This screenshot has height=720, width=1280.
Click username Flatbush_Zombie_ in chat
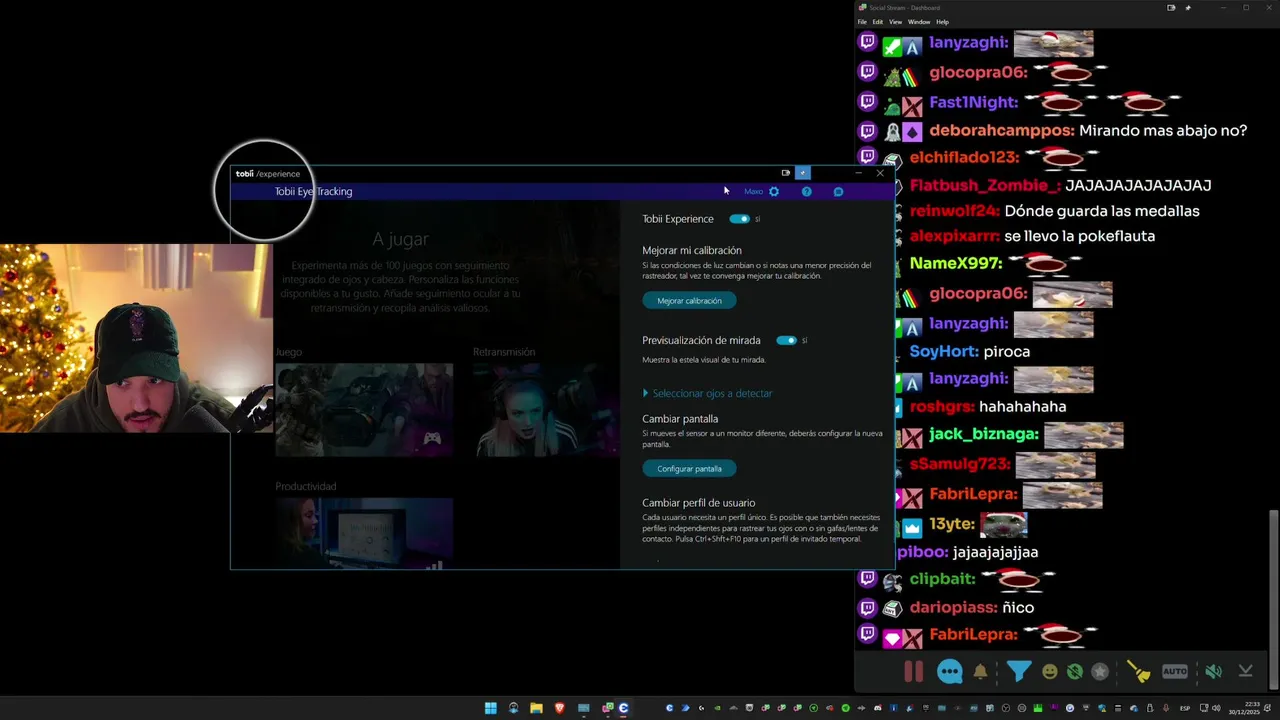click(985, 186)
